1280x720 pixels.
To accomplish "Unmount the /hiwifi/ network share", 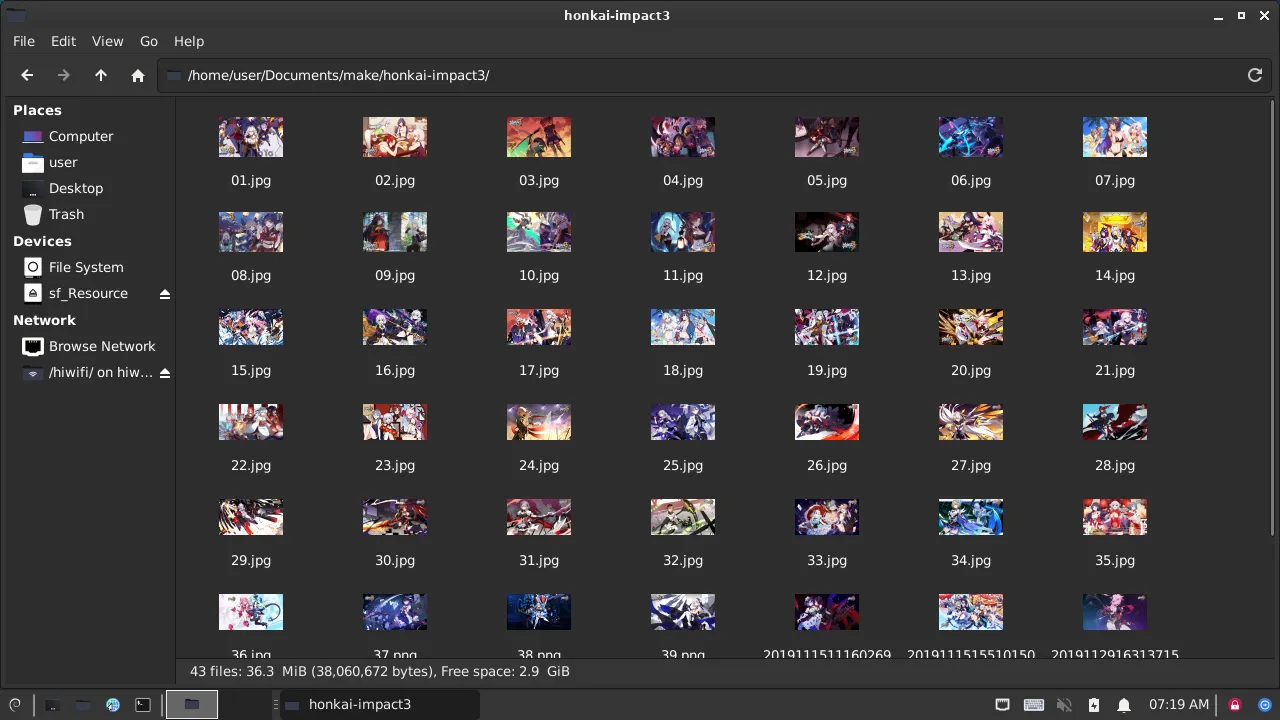I will [165, 373].
